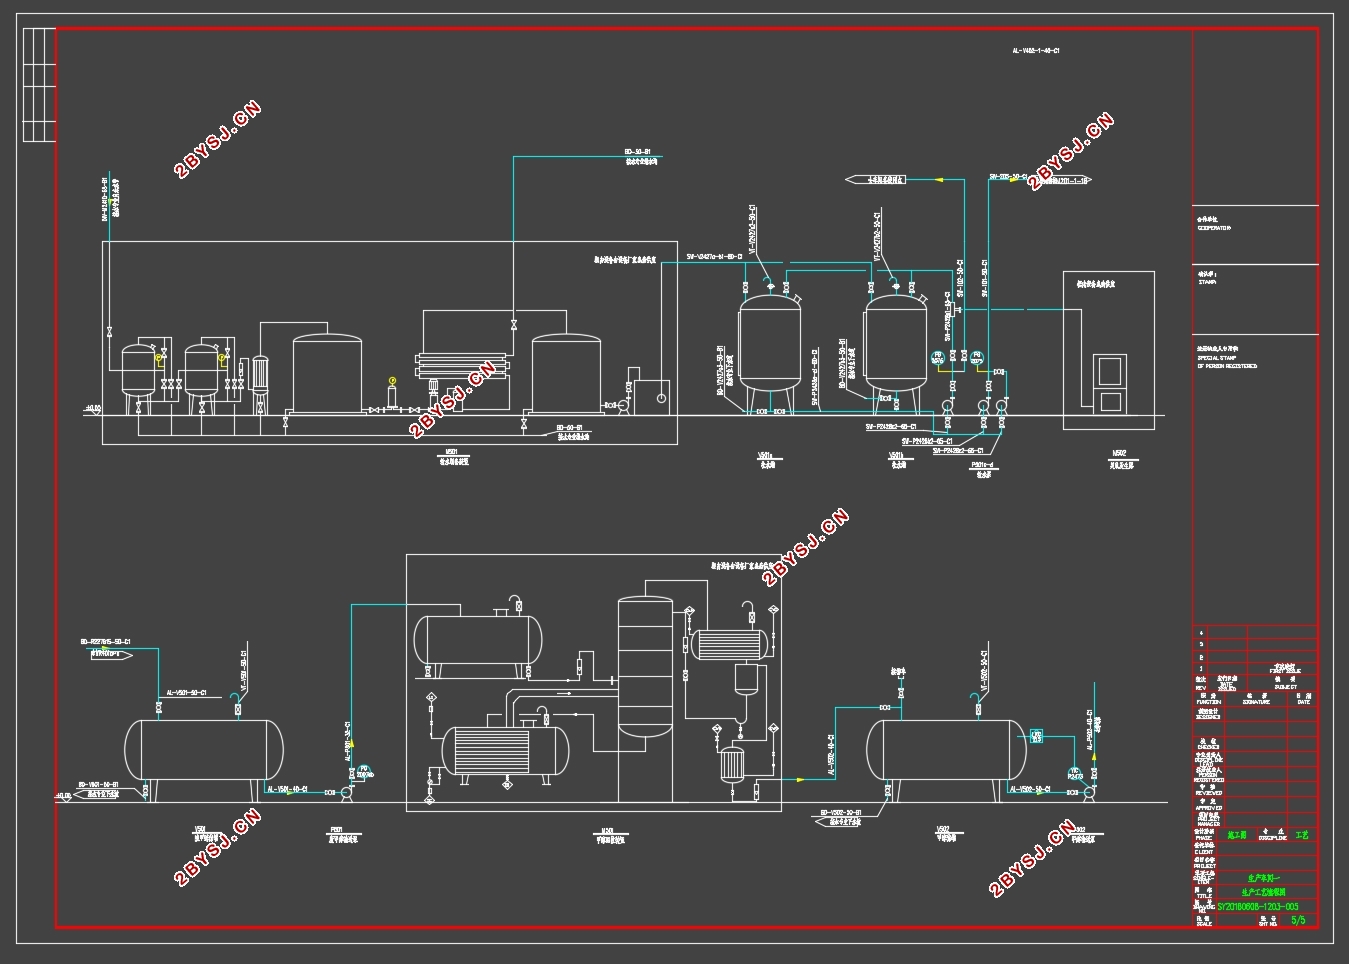This screenshot has height=964, width=1349.
Task: Select pipe label AL-V502-50-C1
Action: click(x=1030, y=789)
